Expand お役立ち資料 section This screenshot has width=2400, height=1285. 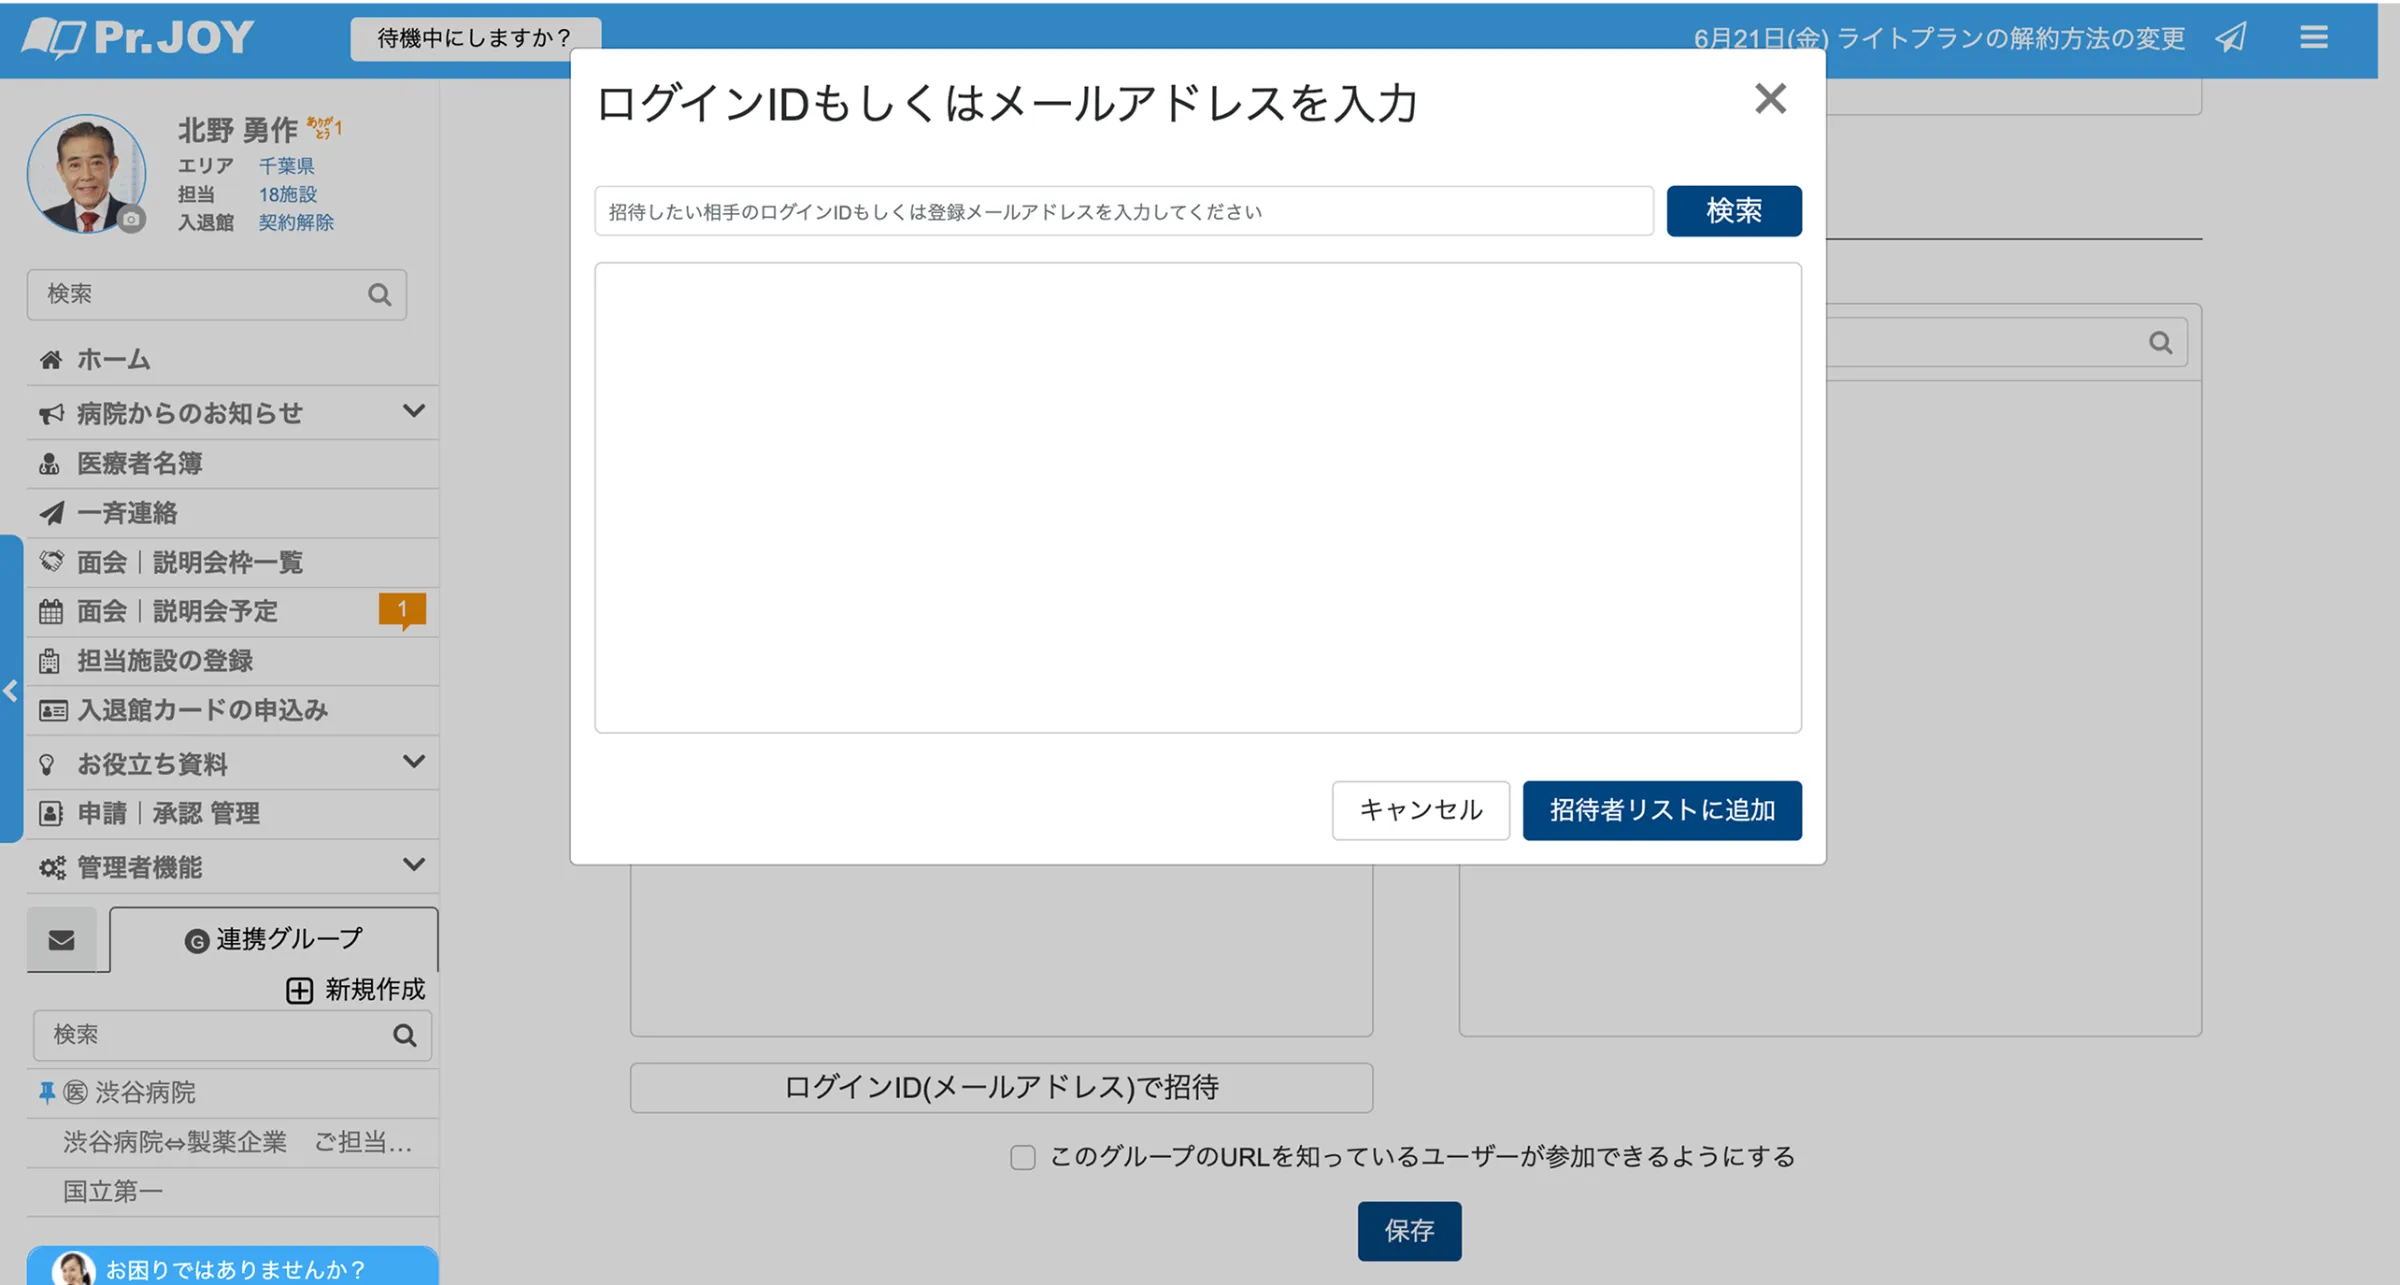(413, 762)
